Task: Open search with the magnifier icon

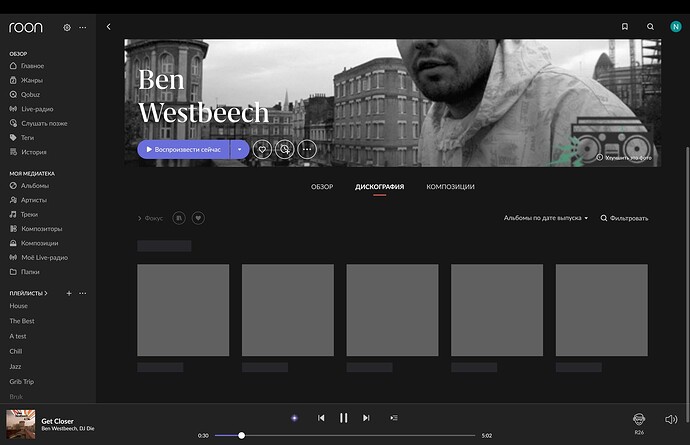Action: pos(650,27)
